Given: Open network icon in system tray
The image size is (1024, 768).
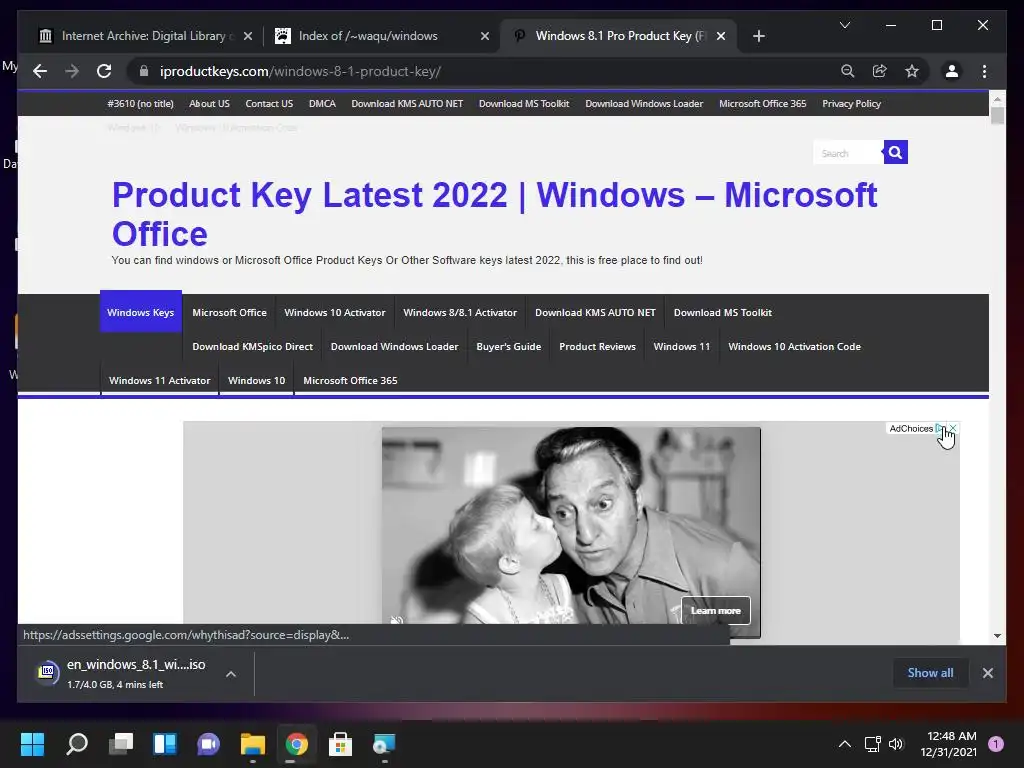Looking at the screenshot, I should click(x=872, y=744).
